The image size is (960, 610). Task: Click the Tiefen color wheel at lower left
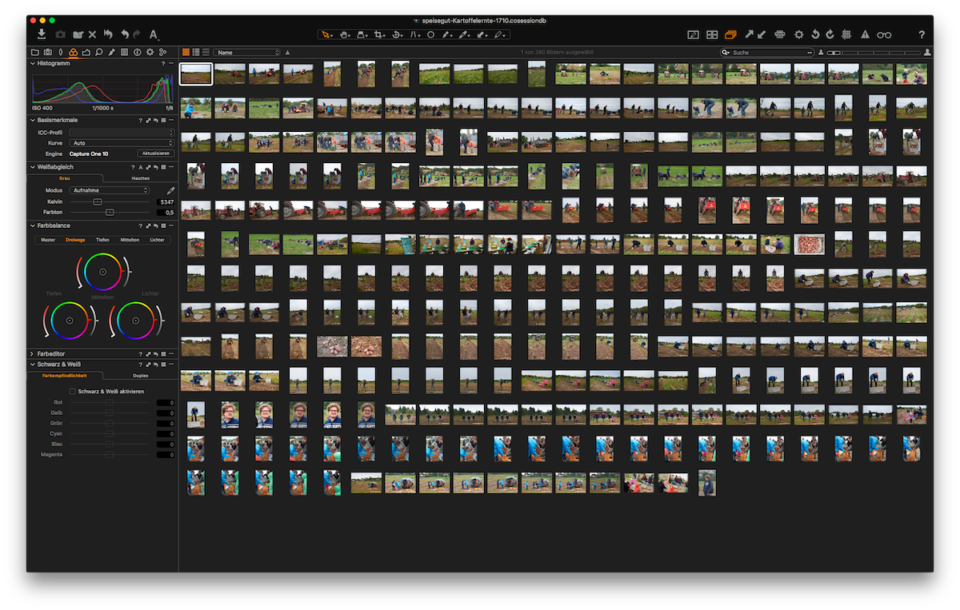[69, 320]
